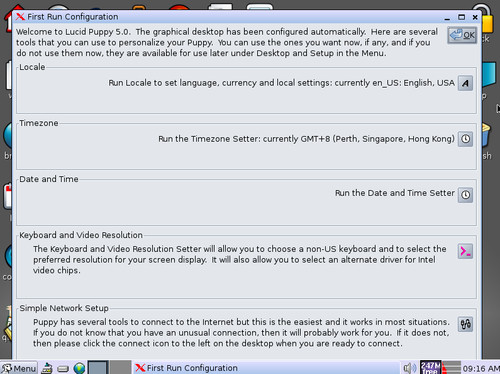Launch the Locale setter icon

click(x=465, y=83)
